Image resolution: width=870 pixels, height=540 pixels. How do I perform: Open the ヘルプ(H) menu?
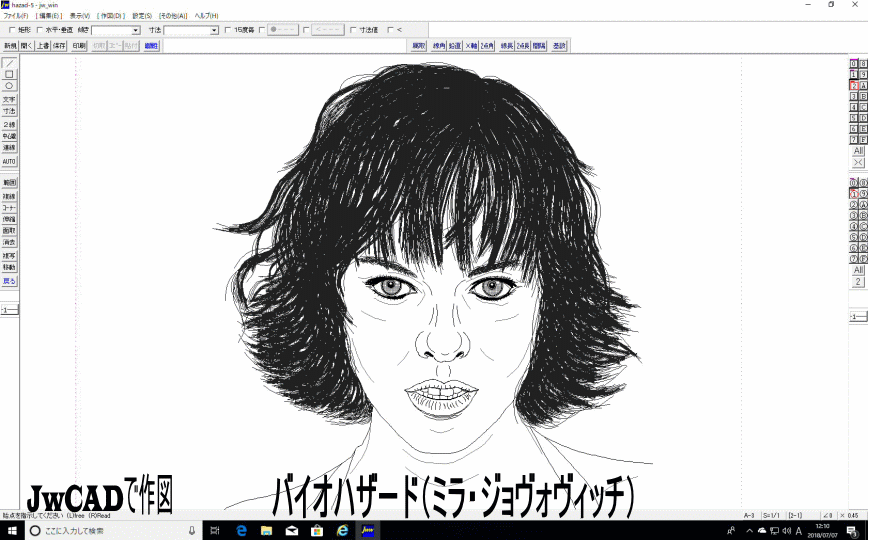206,16
